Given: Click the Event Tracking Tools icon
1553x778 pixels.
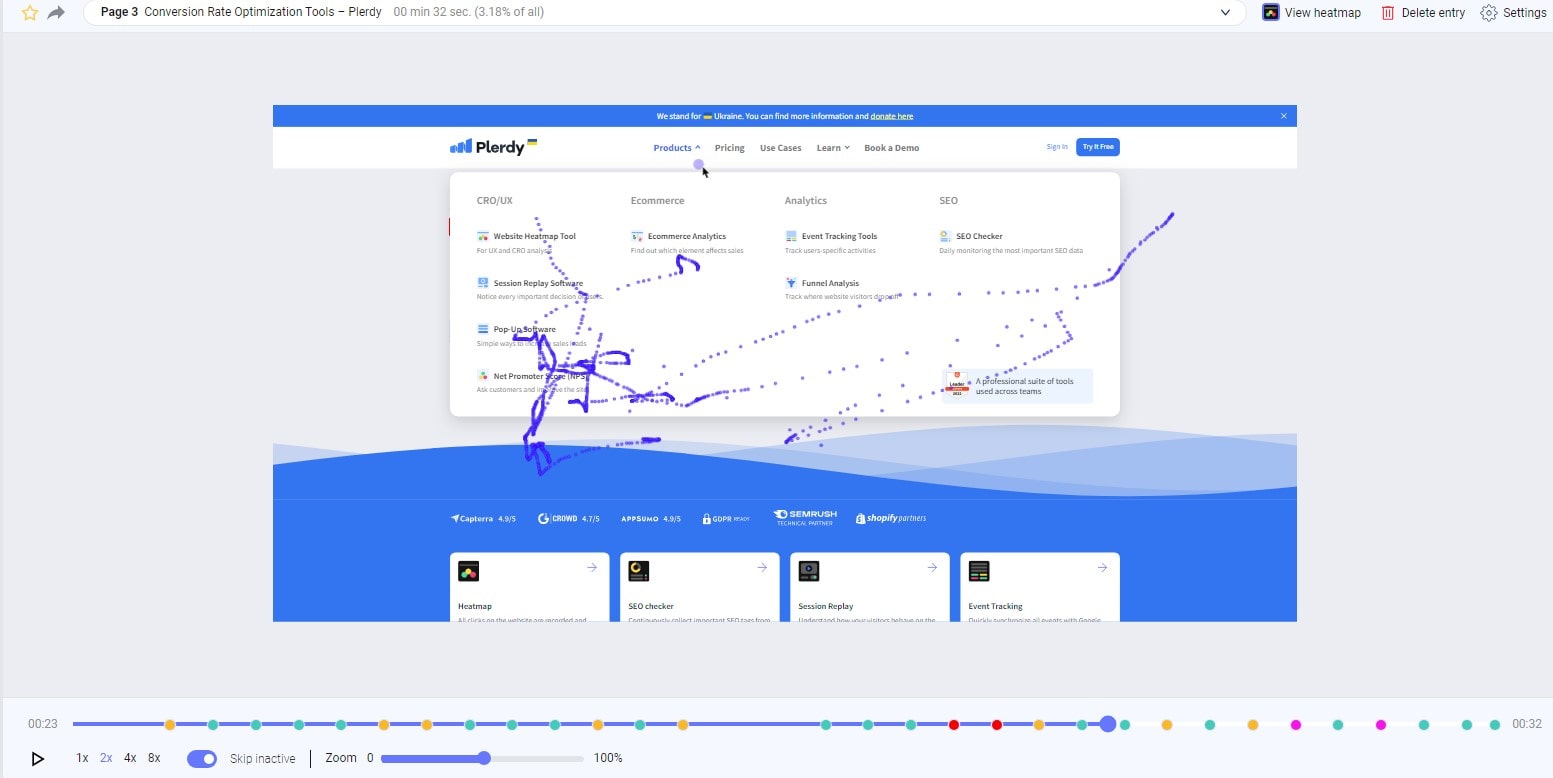Looking at the screenshot, I should pos(791,237).
